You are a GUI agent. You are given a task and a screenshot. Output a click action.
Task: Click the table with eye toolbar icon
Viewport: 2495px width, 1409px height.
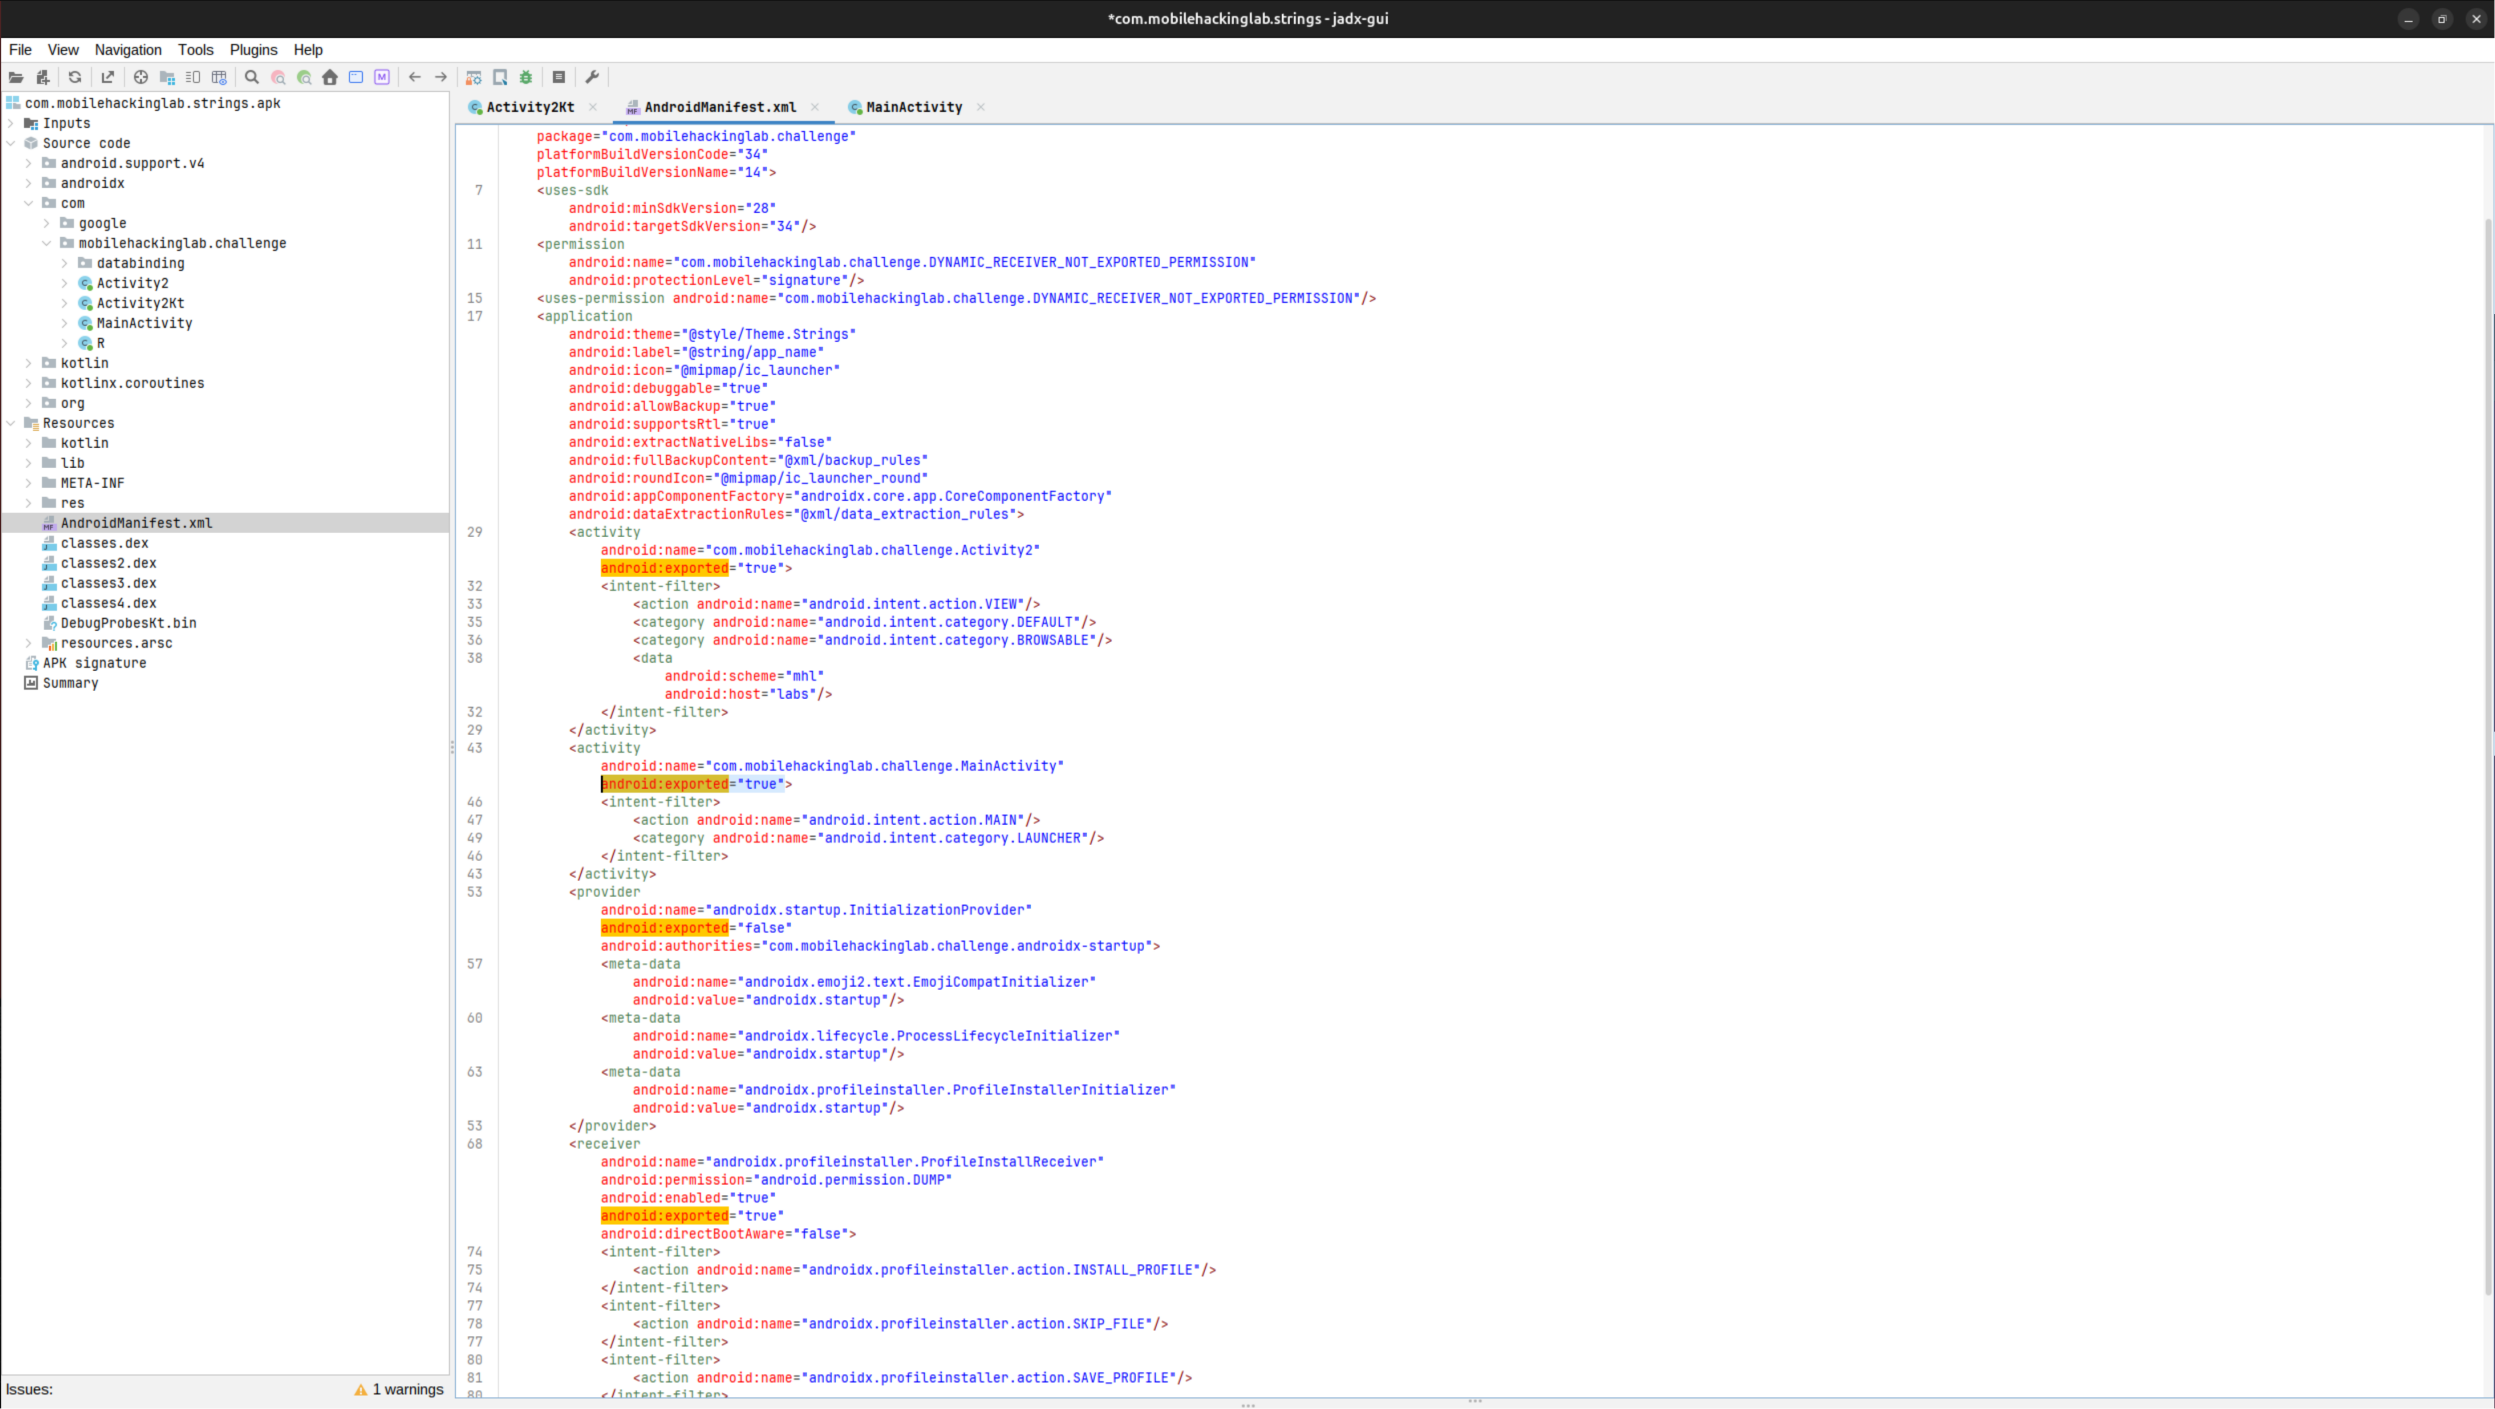click(x=219, y=77)
